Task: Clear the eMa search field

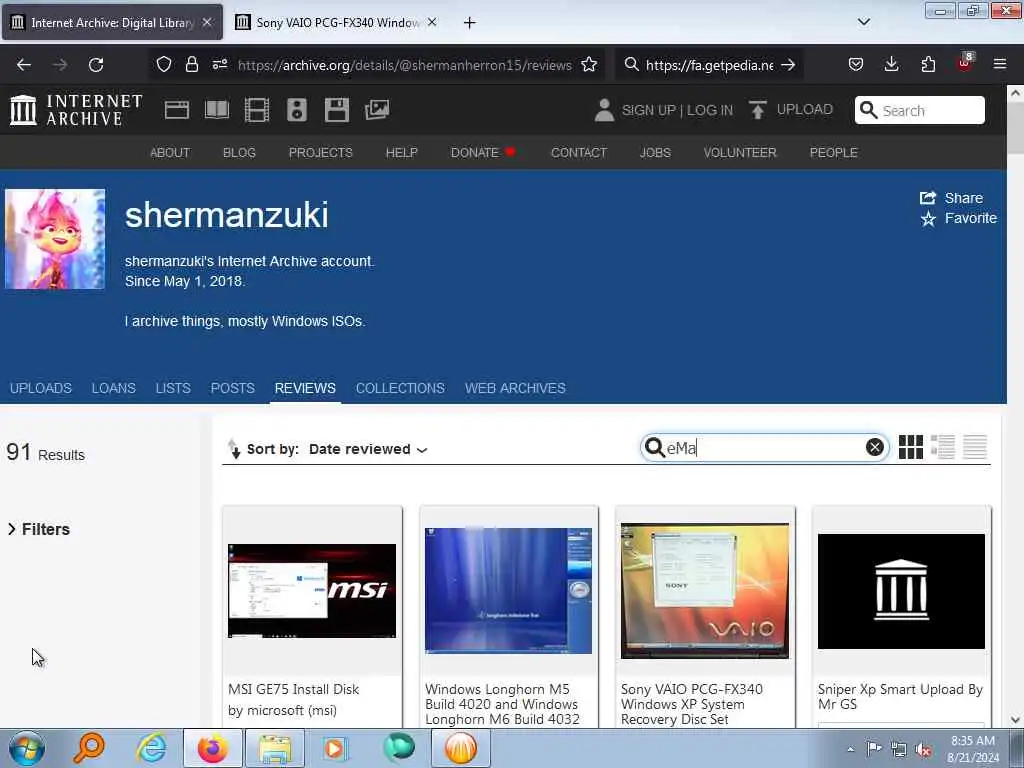Action: (874, 447)
